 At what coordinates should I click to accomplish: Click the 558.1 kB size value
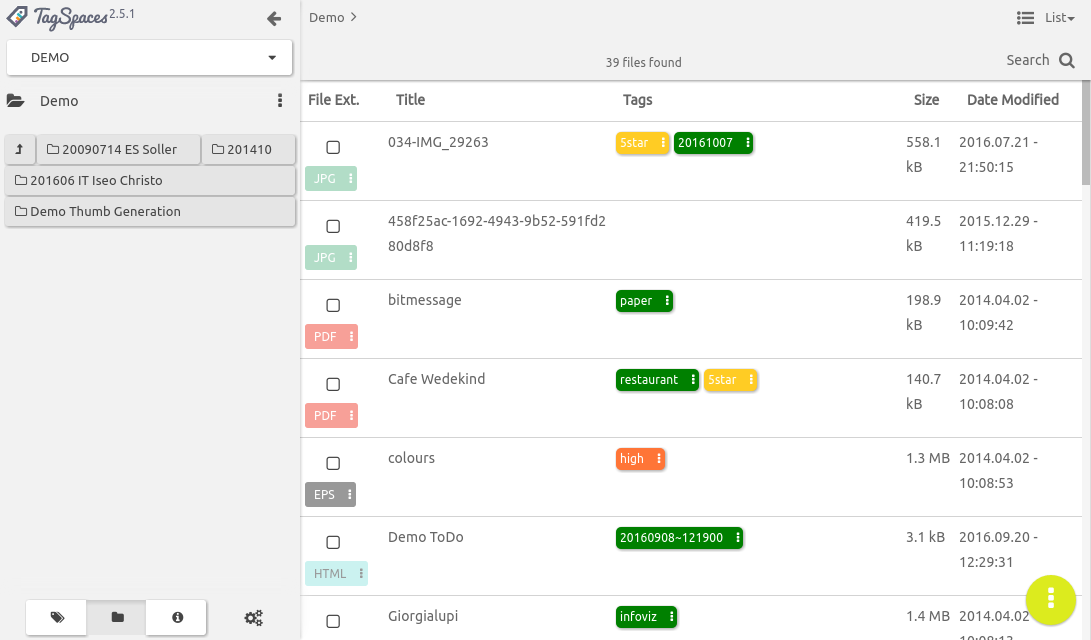click(923, 154)
